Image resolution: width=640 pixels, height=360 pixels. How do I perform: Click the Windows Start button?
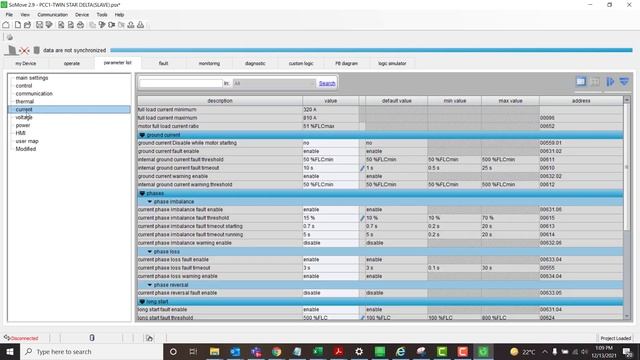click(x=10, y=351)
